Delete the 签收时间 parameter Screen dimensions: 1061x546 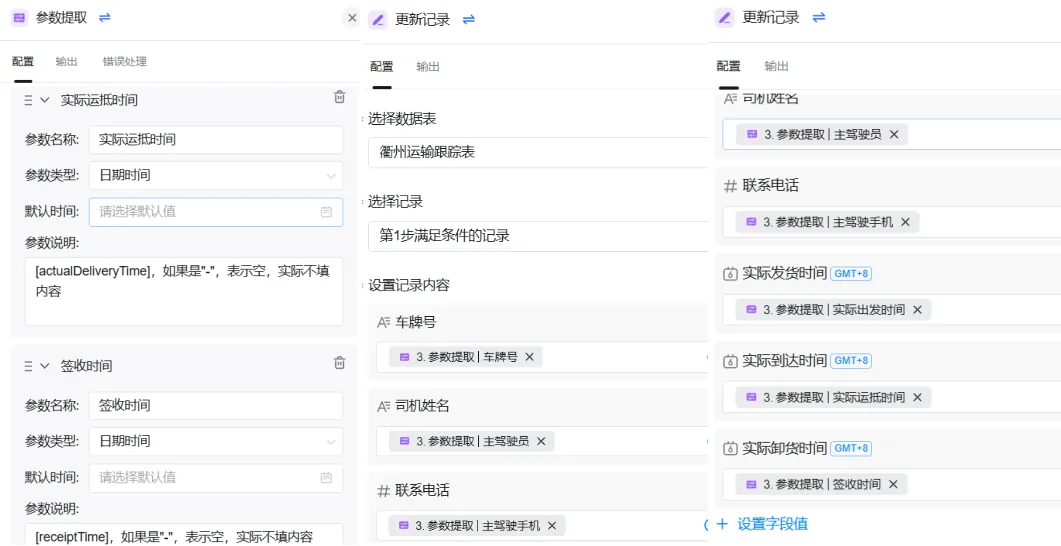tap(340, 363)
